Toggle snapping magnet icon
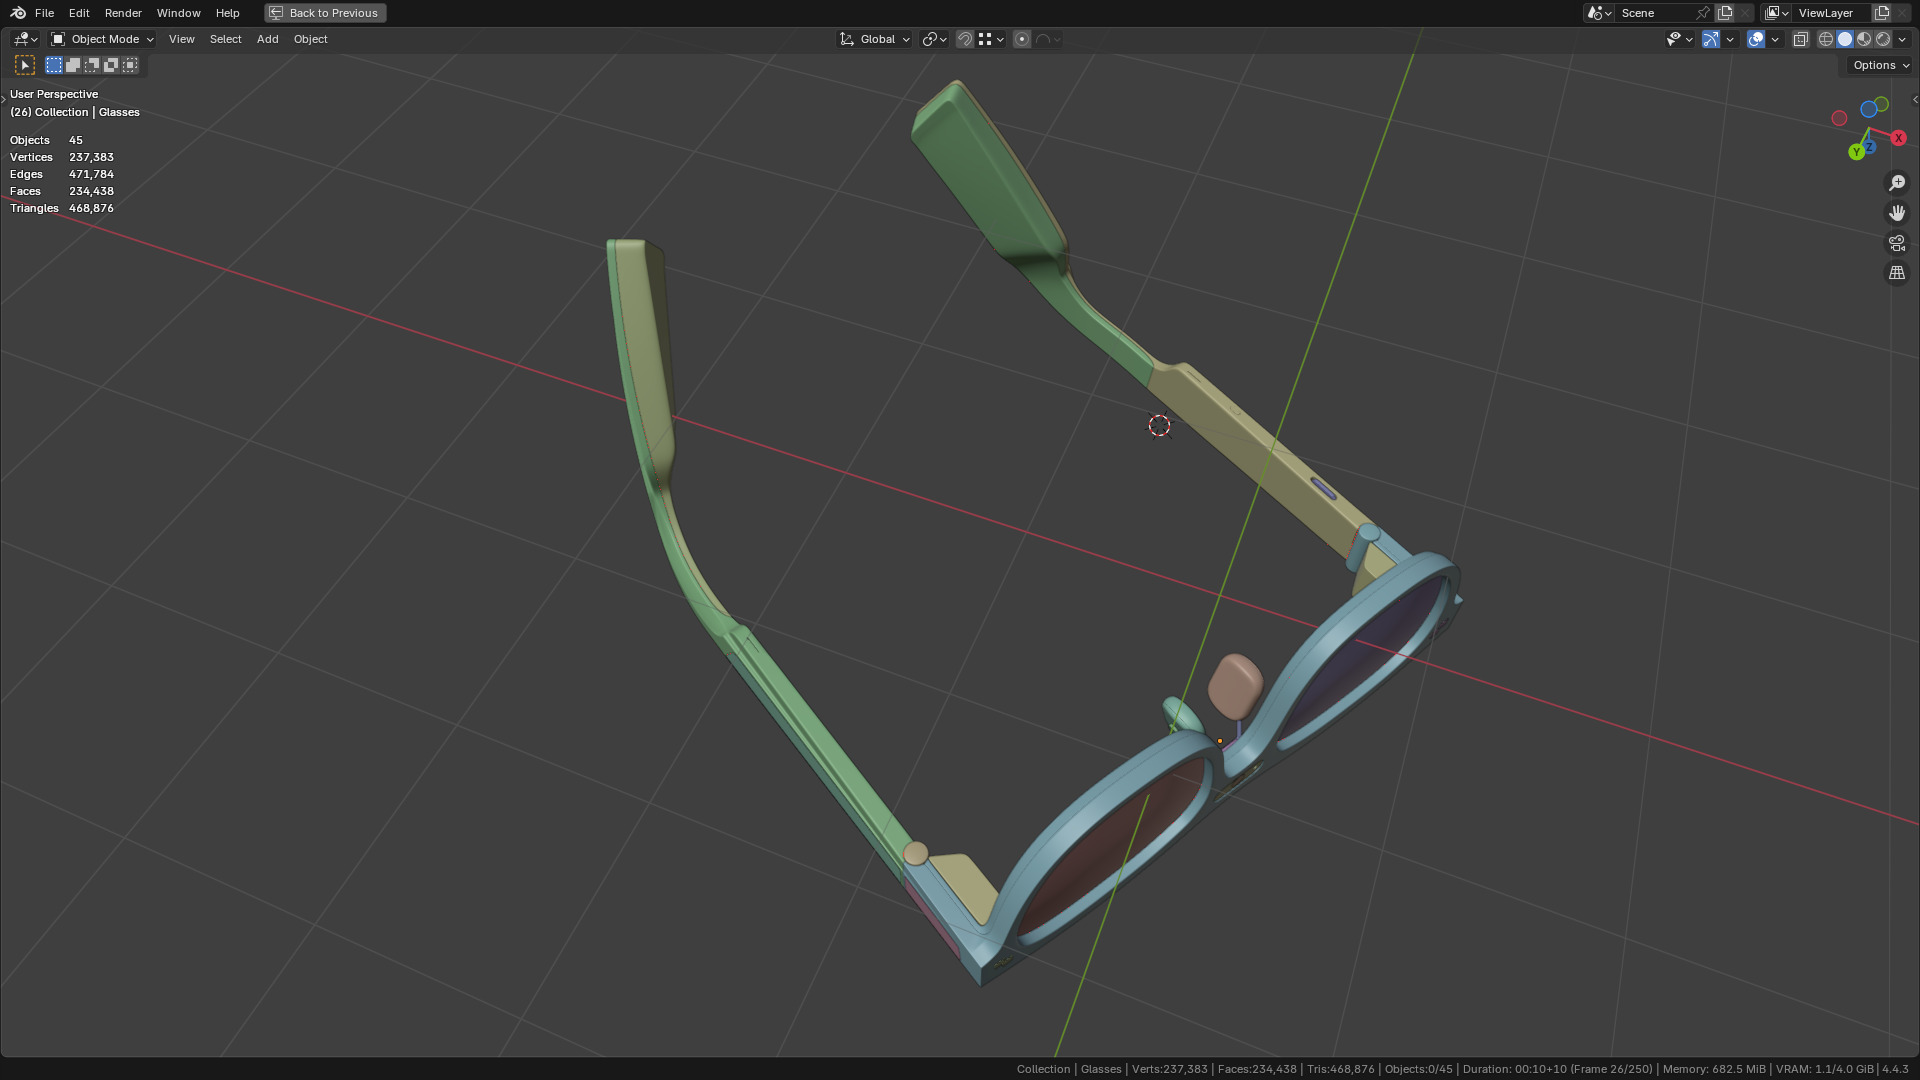This screenshot has height=1080, width=1920. (964, 39)
